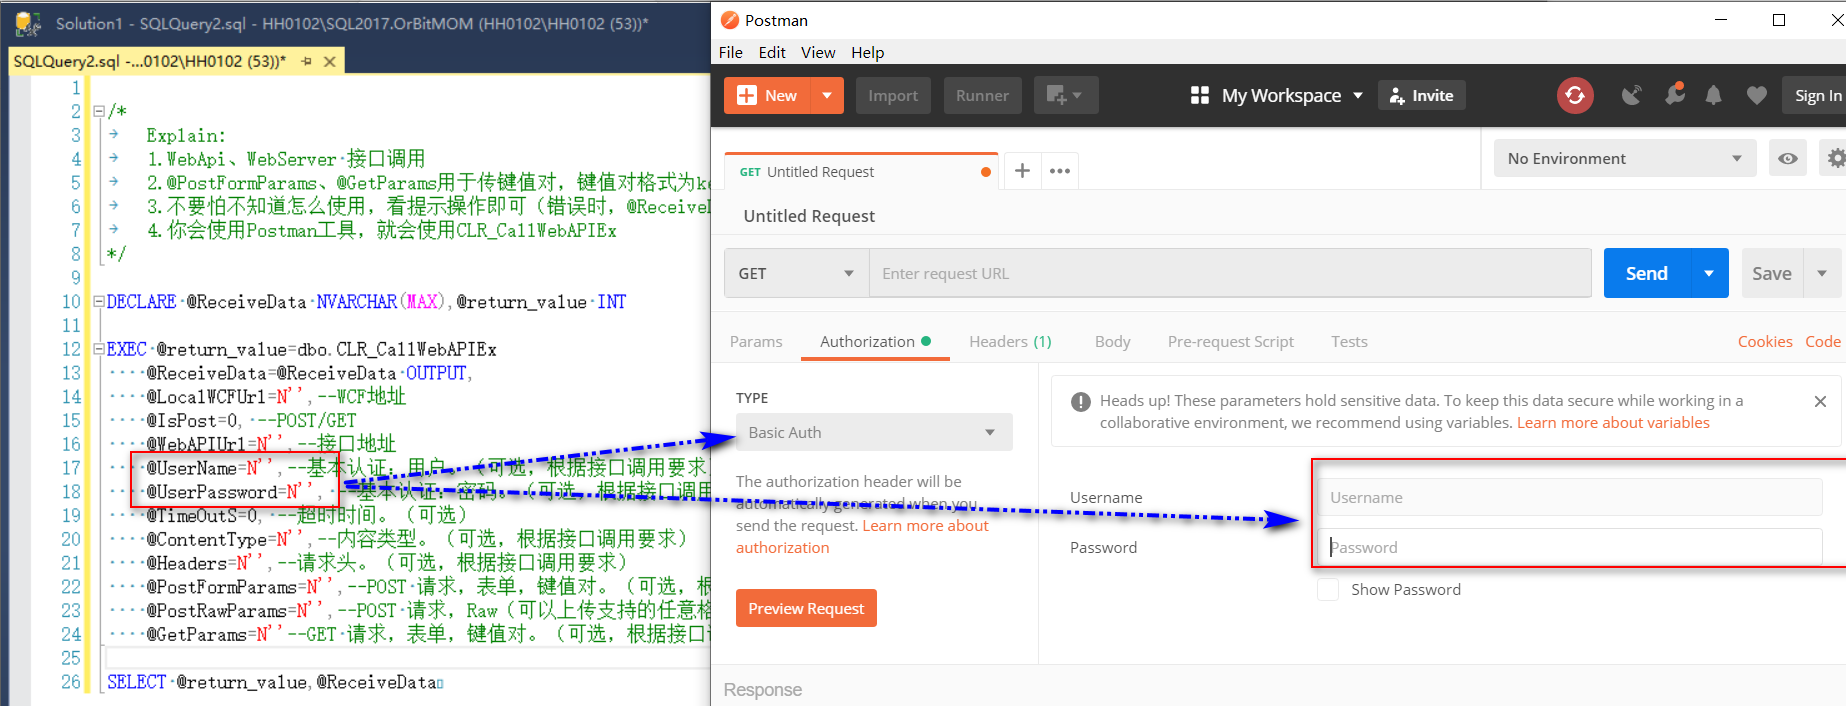This screenshot has width=1846, height=706.
Task: Click the orange sync status icon in Postman
Action: 1575,95
